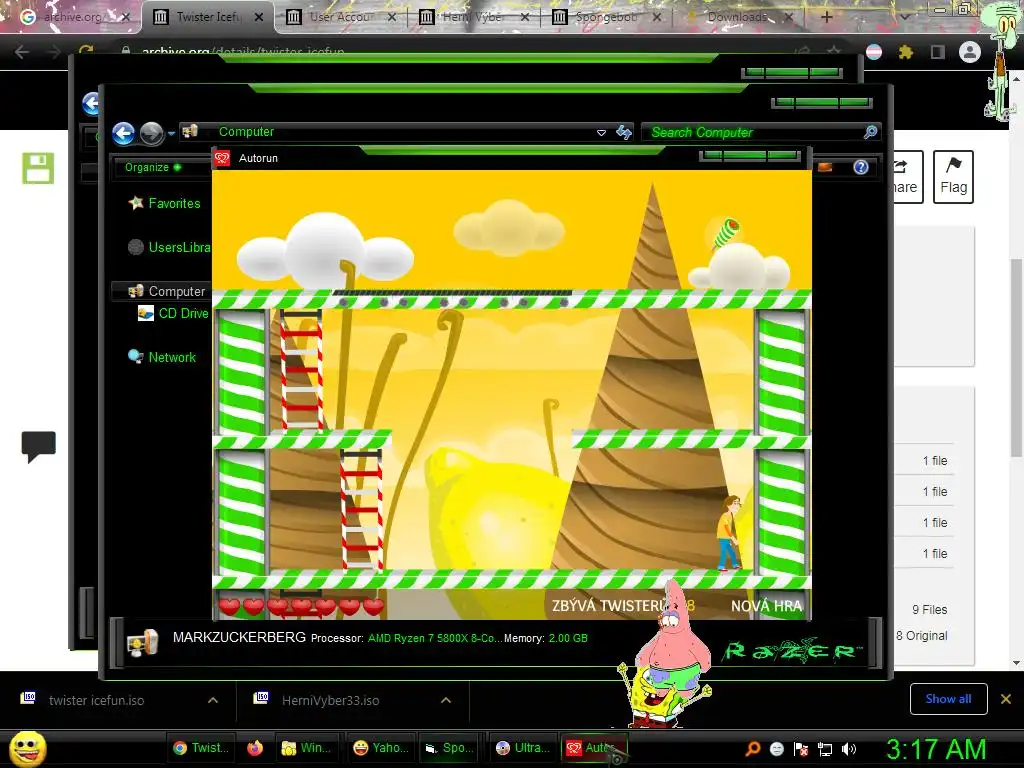The width and height of the screenshot is (1024, 768).
Task: Open the Organize dropdown menu
Action: (153, 167)
